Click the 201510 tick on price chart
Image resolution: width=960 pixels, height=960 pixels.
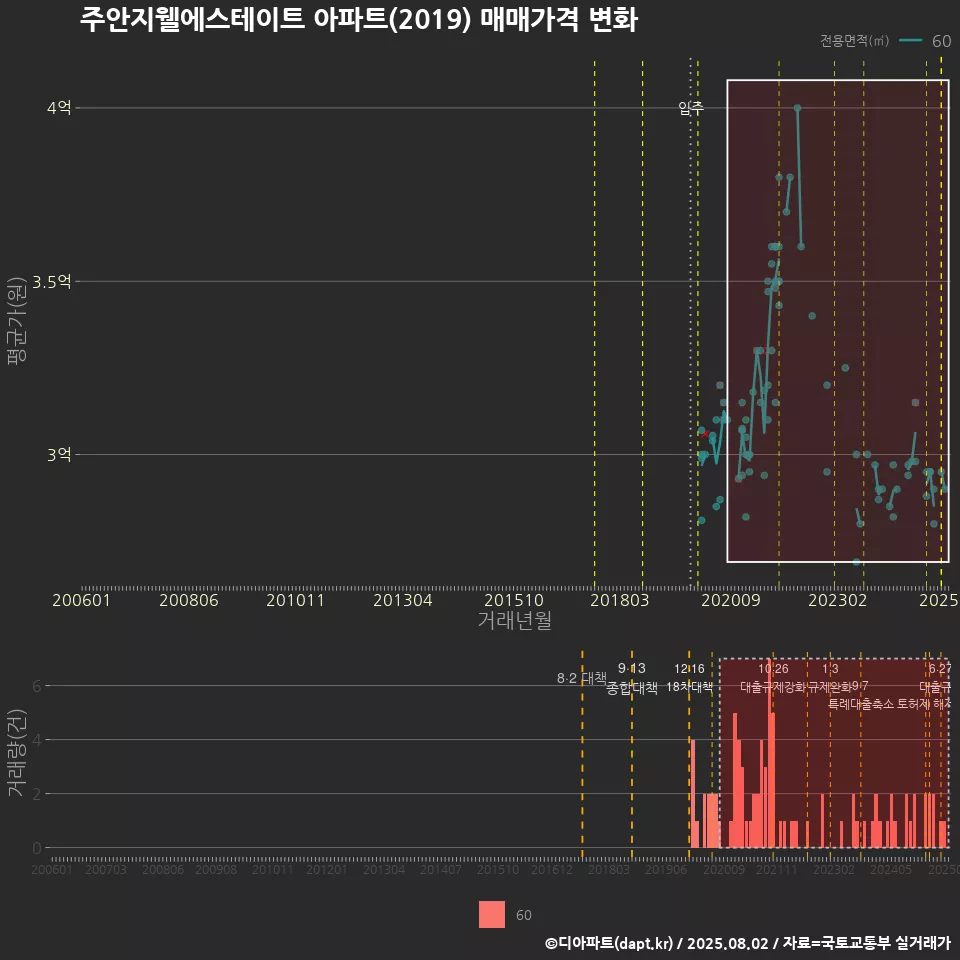click(x=514, y=600)
